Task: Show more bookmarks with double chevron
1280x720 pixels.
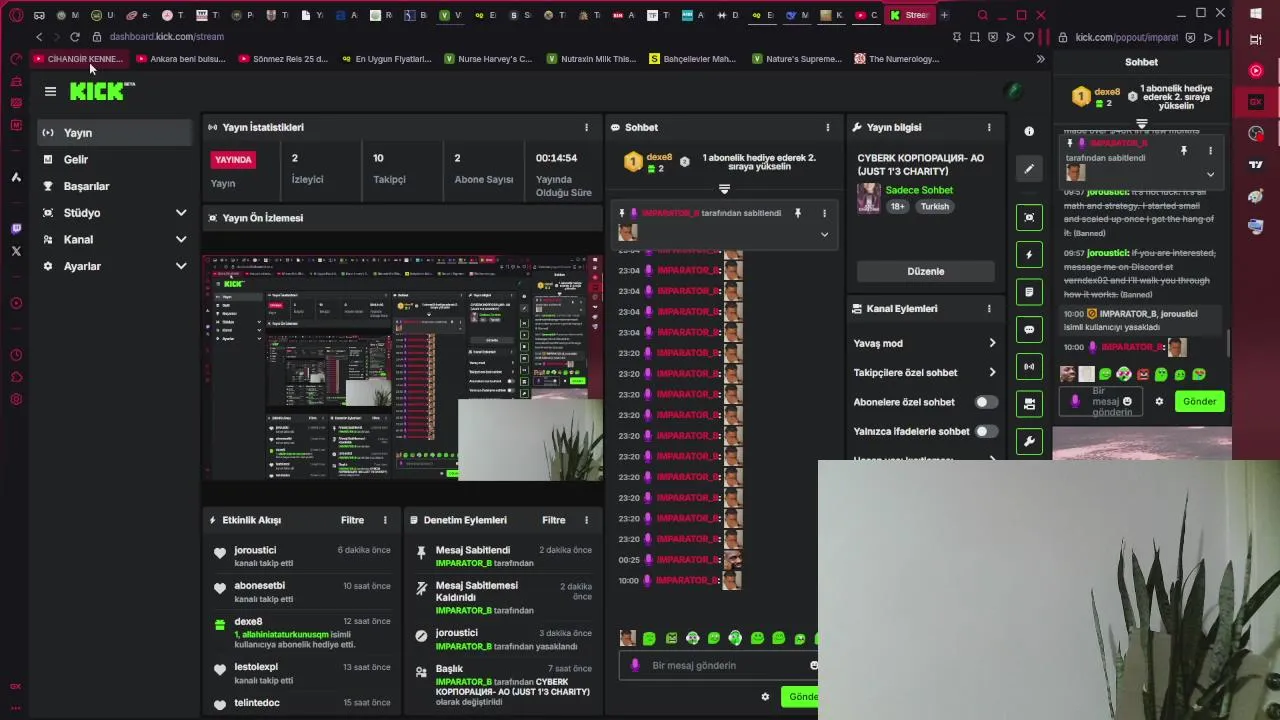Action: [1040, 59]
